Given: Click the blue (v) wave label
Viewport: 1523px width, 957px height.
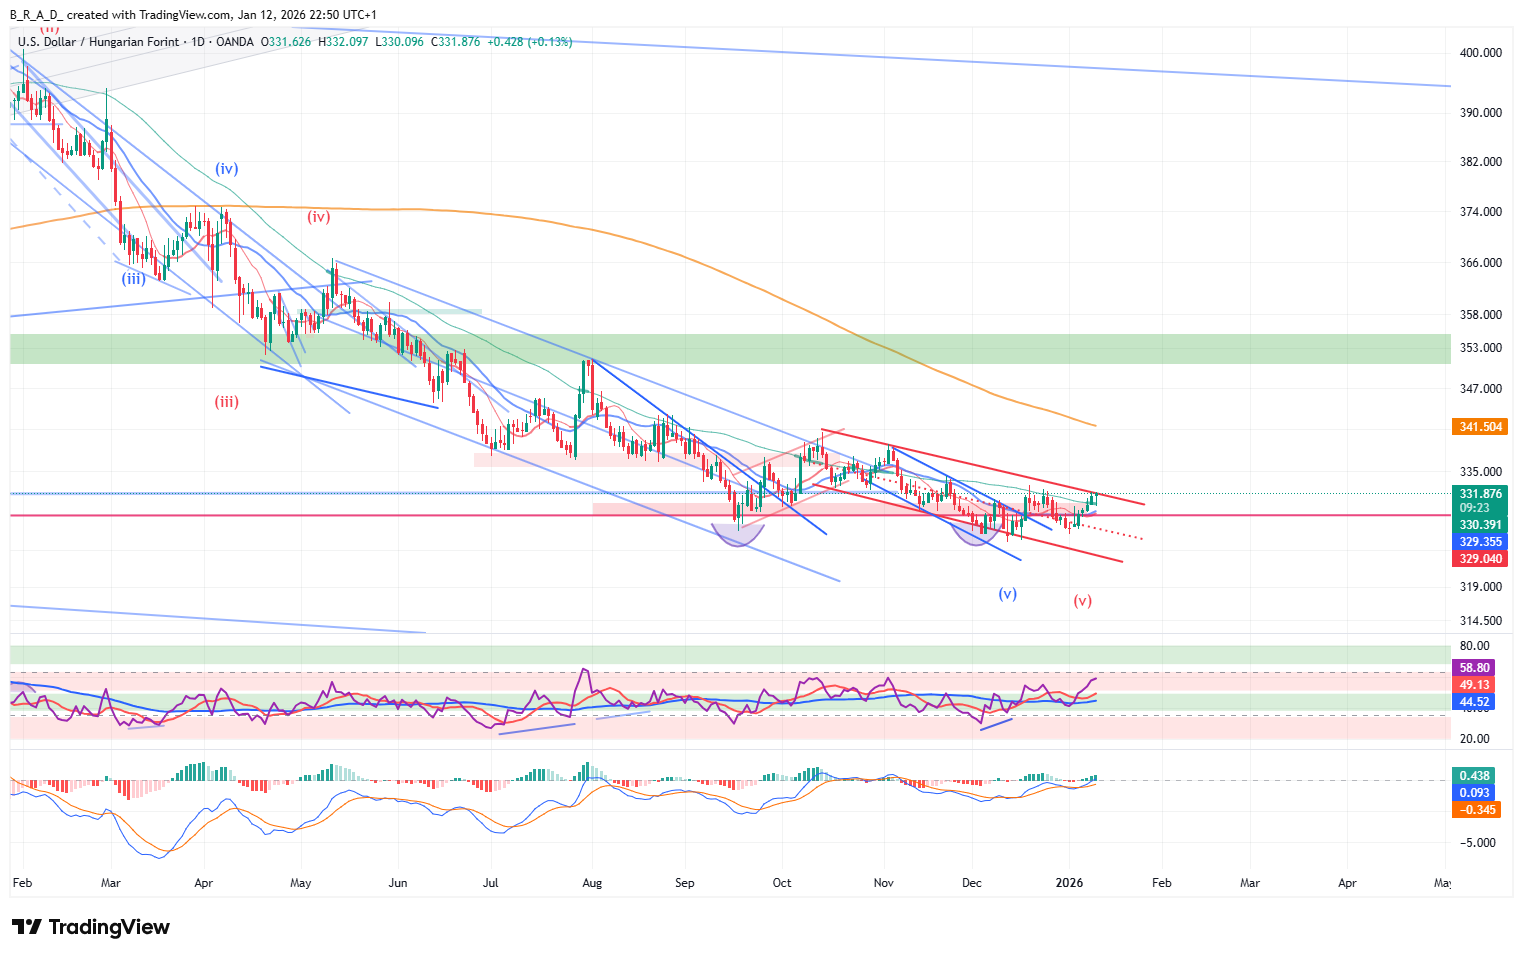Looking at the screenshot, I should [x=1007, y=594].
